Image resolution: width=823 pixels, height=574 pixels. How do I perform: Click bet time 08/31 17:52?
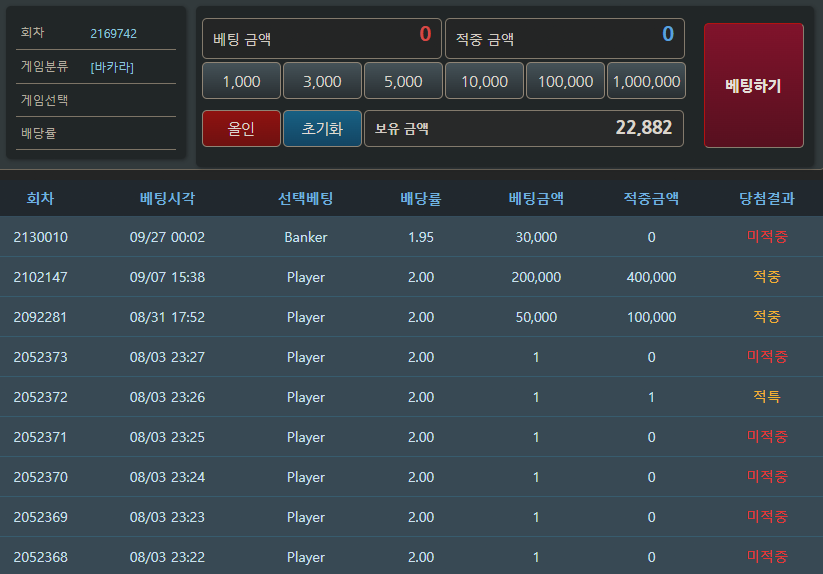(167, 317)
